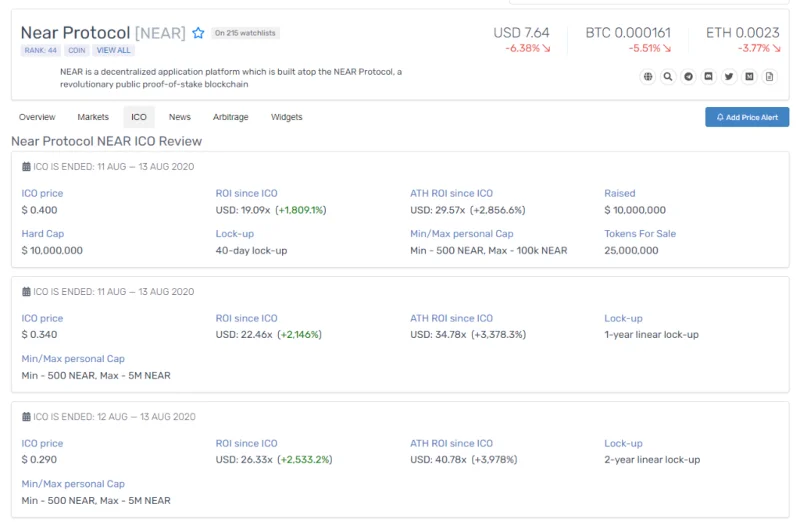Click the Raised label
The image size is (800, 522).
pos(620,193)
